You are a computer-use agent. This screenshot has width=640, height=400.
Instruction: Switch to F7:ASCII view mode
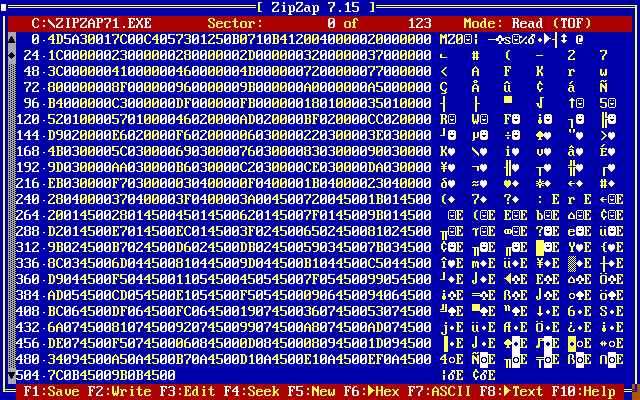(448, 391)
